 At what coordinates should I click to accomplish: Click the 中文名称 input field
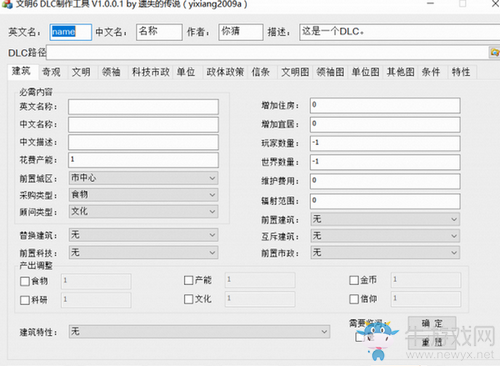pyautogui.click(x=144, y=124)
